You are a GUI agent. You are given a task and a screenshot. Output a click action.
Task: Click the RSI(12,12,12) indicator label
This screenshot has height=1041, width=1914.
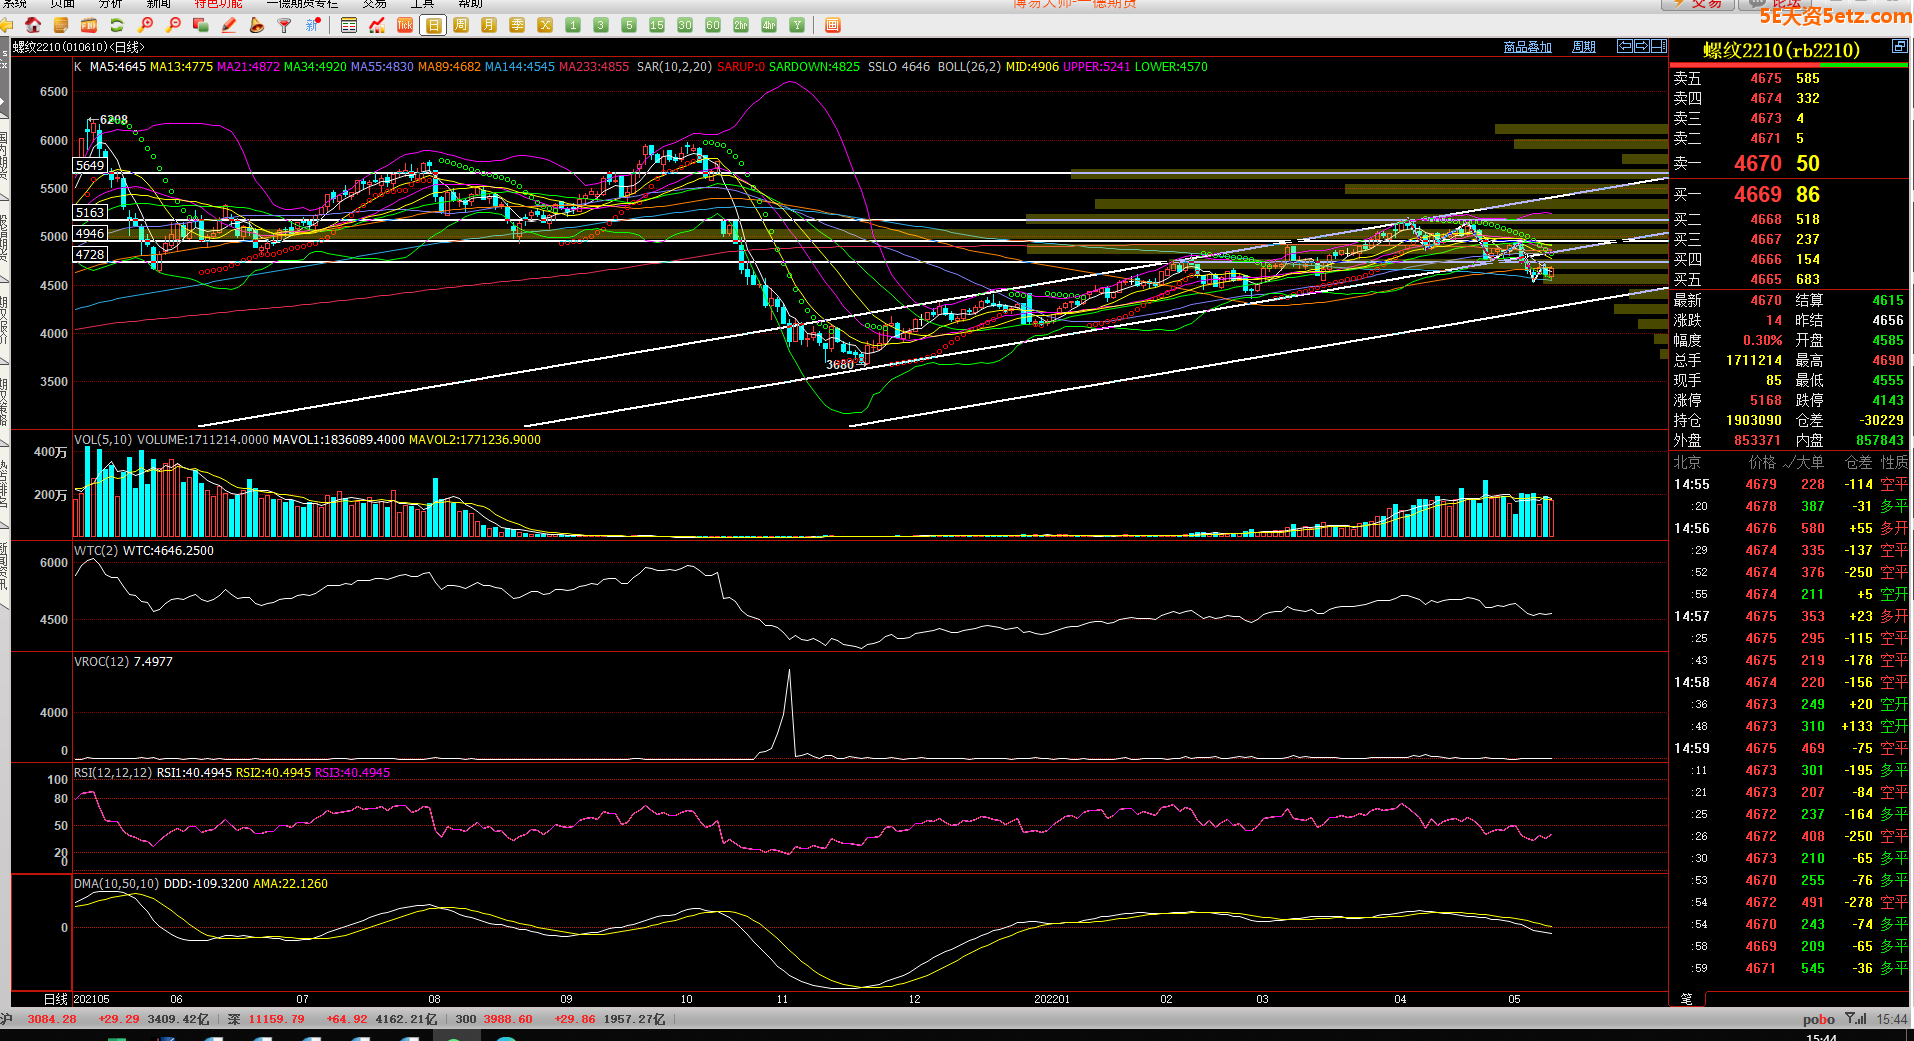tap(113, 773)
